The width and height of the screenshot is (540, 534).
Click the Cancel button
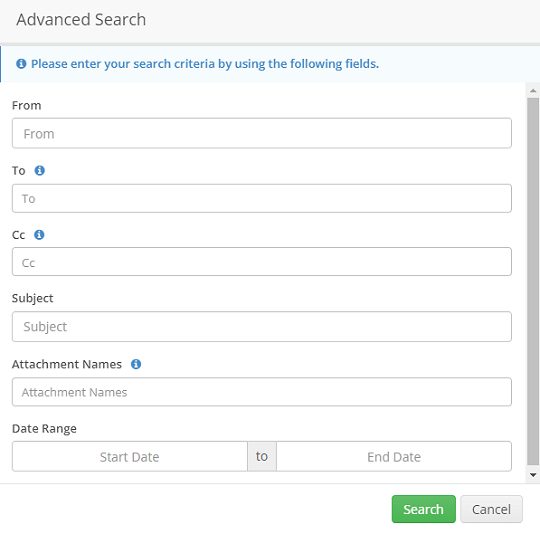[491, 509]
